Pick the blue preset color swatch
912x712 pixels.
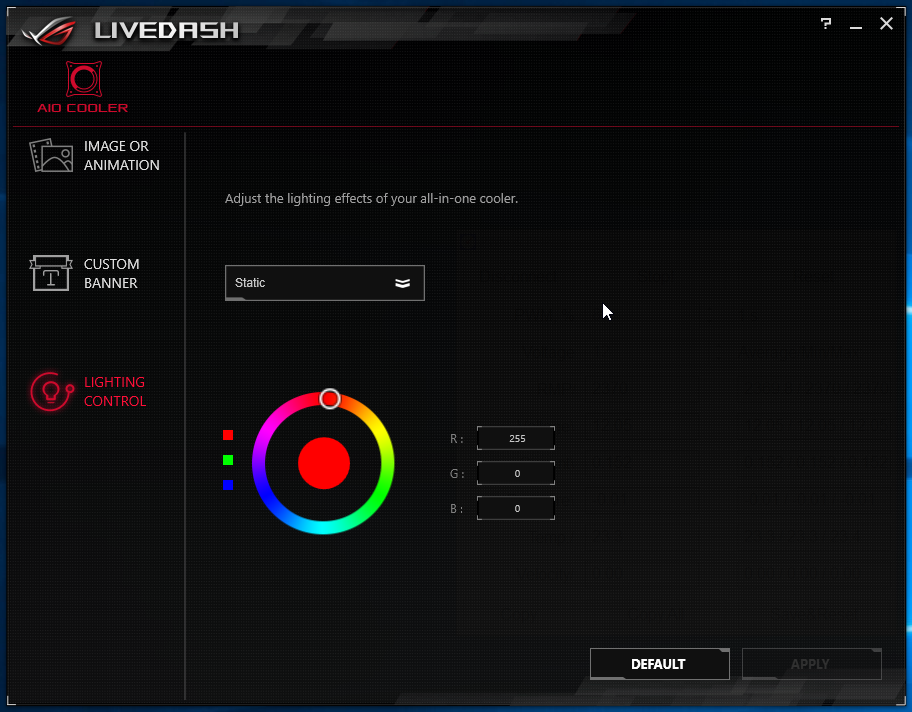[x=228, y=485]
